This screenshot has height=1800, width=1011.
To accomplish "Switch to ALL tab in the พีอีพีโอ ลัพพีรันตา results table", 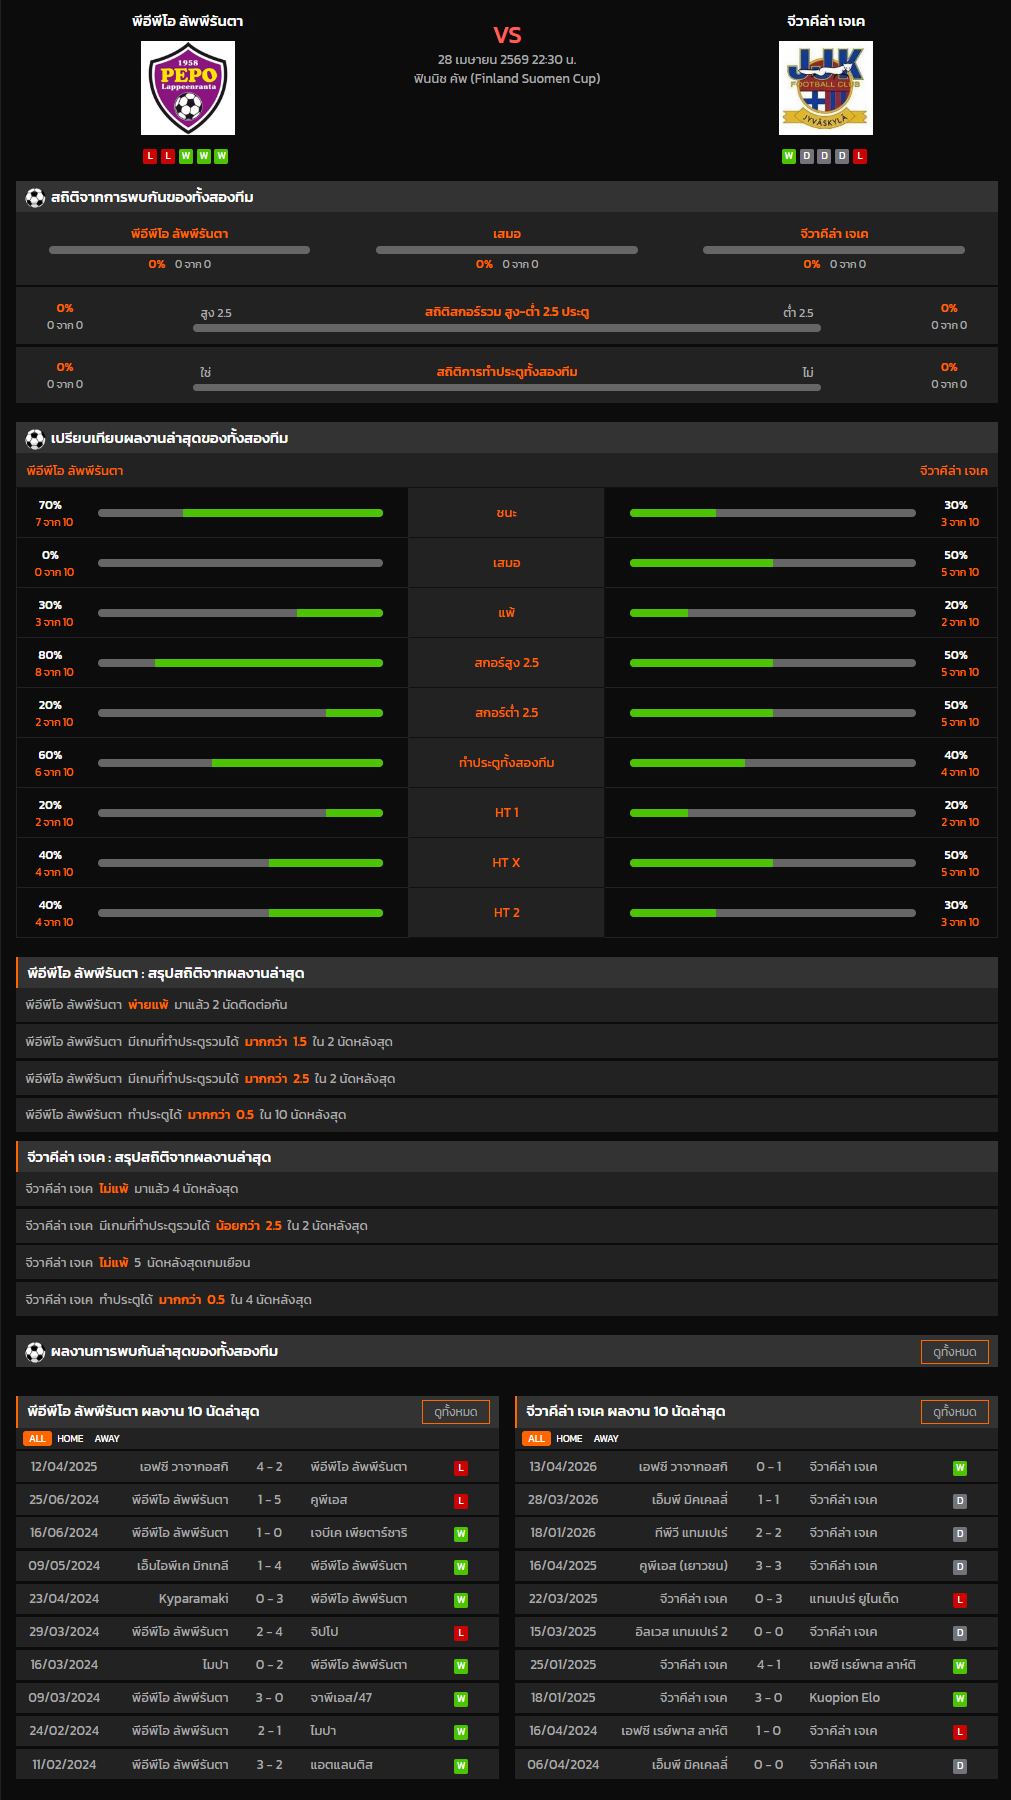I will [x=37, y=1439].
